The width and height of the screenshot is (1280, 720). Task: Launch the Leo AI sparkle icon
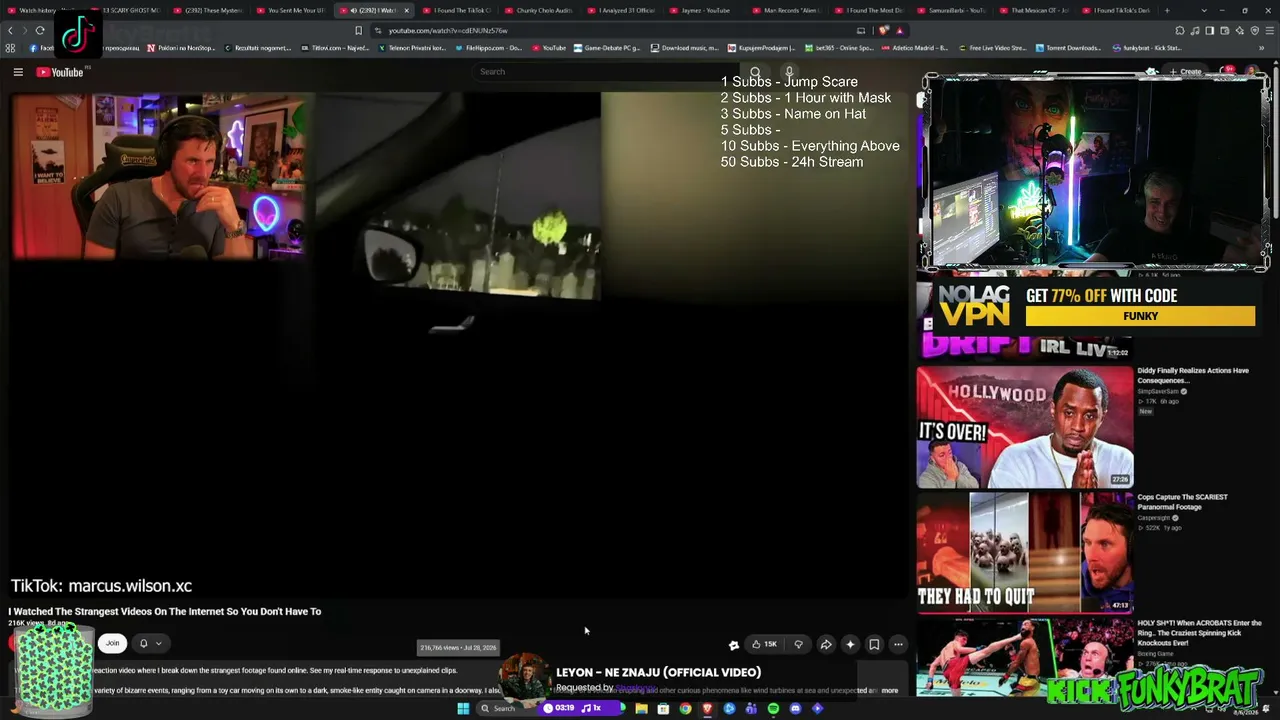(1240, 30)
